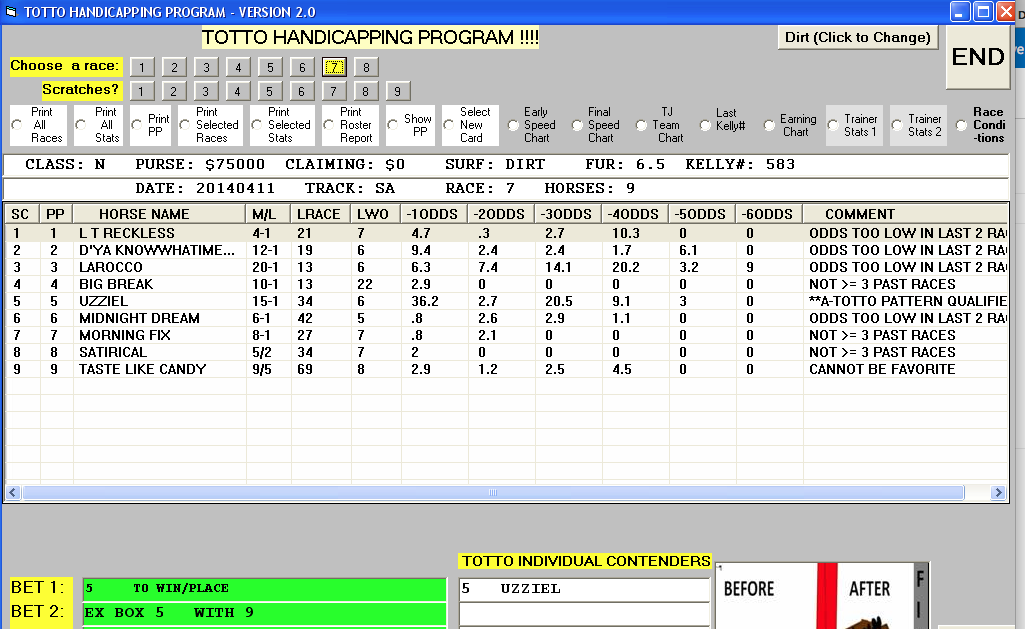Viewport: 1025px width, 629px height.
Task: Select the MIDNIGHT DREAM horse row
Action: 507,318
